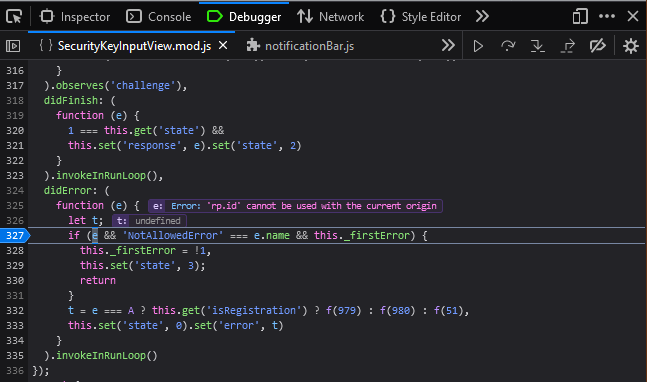Toggle breakpoint on line 327

coord(15,236)
